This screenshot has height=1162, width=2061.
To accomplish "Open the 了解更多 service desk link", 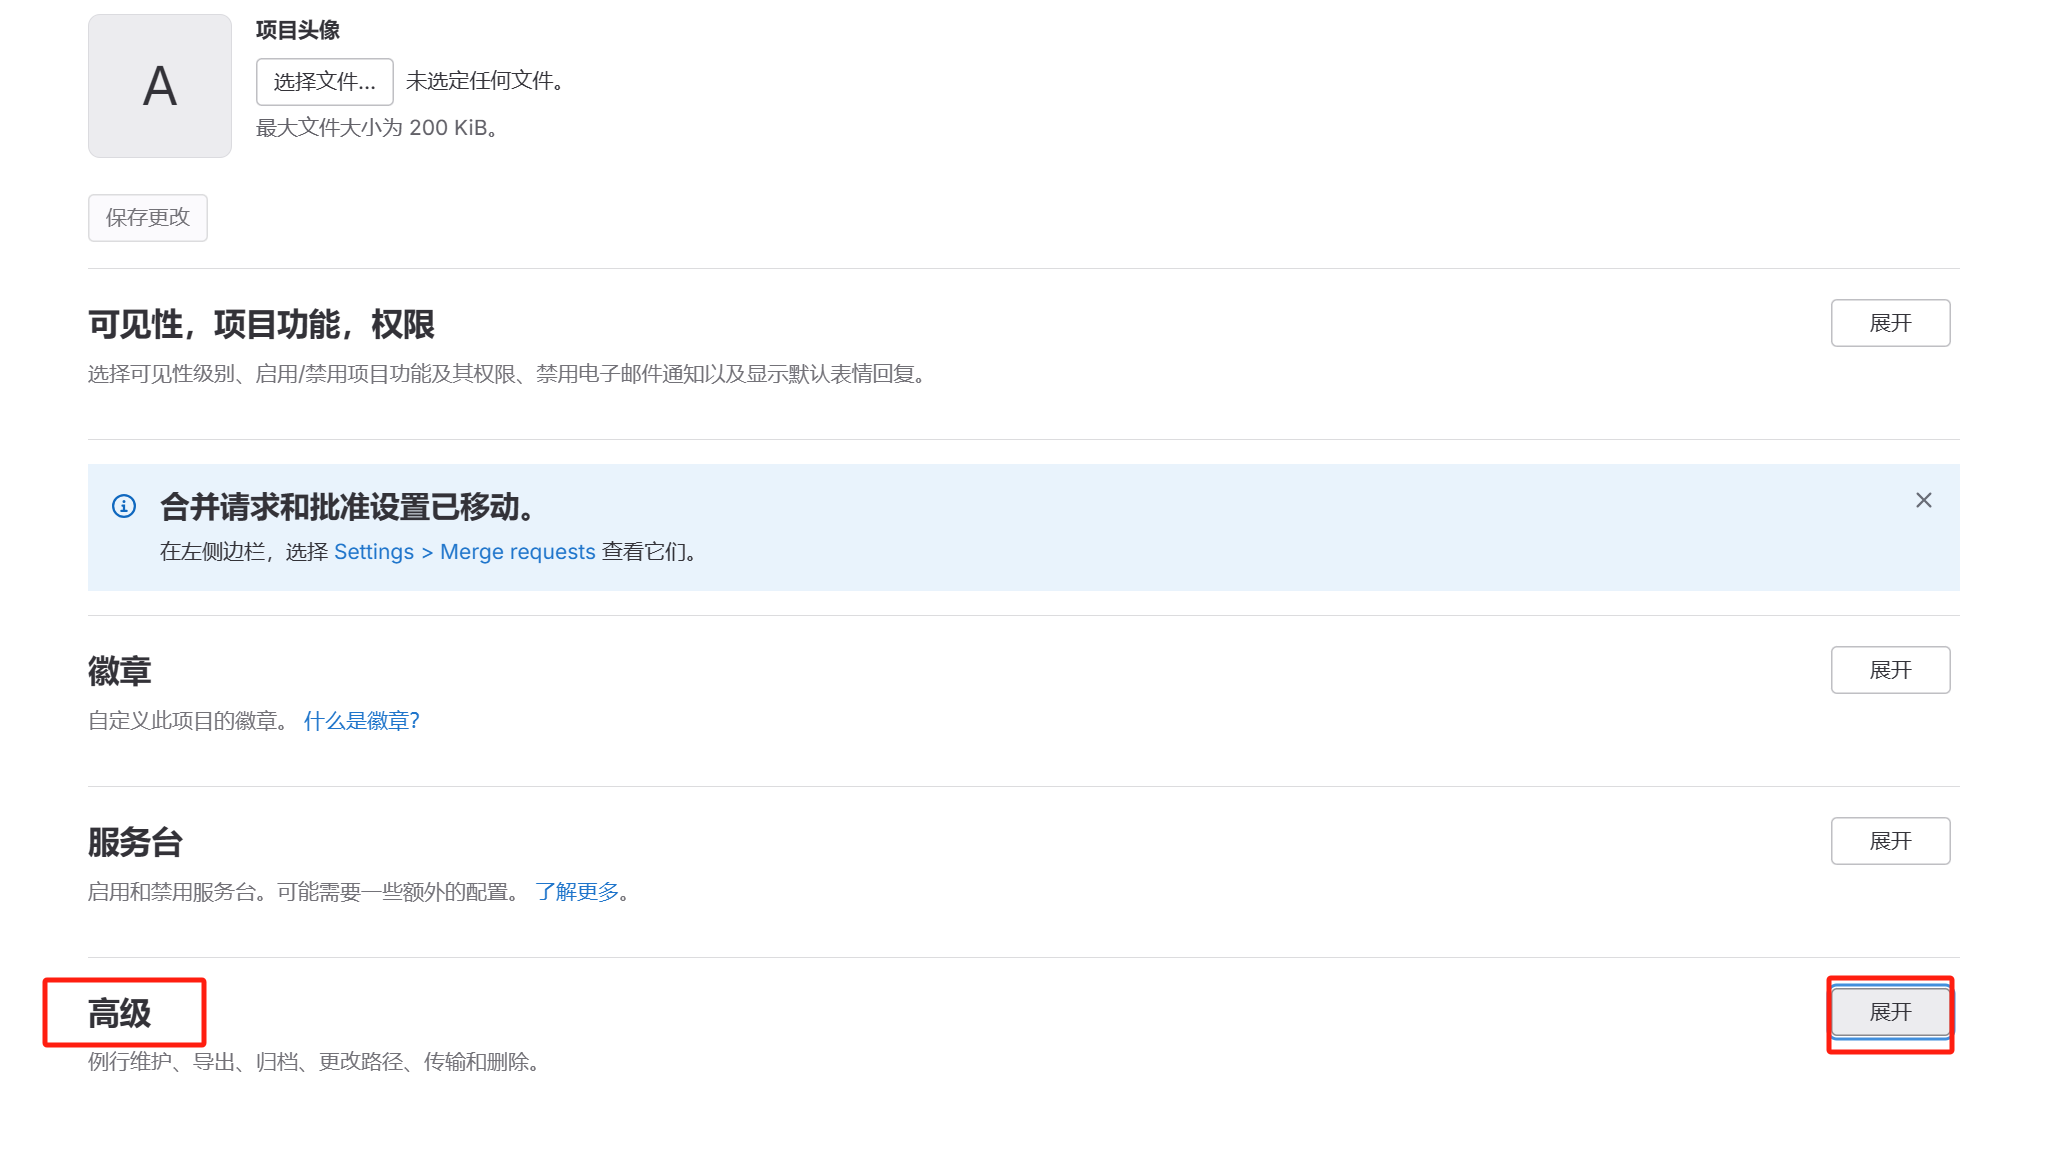I will (577, 892).
